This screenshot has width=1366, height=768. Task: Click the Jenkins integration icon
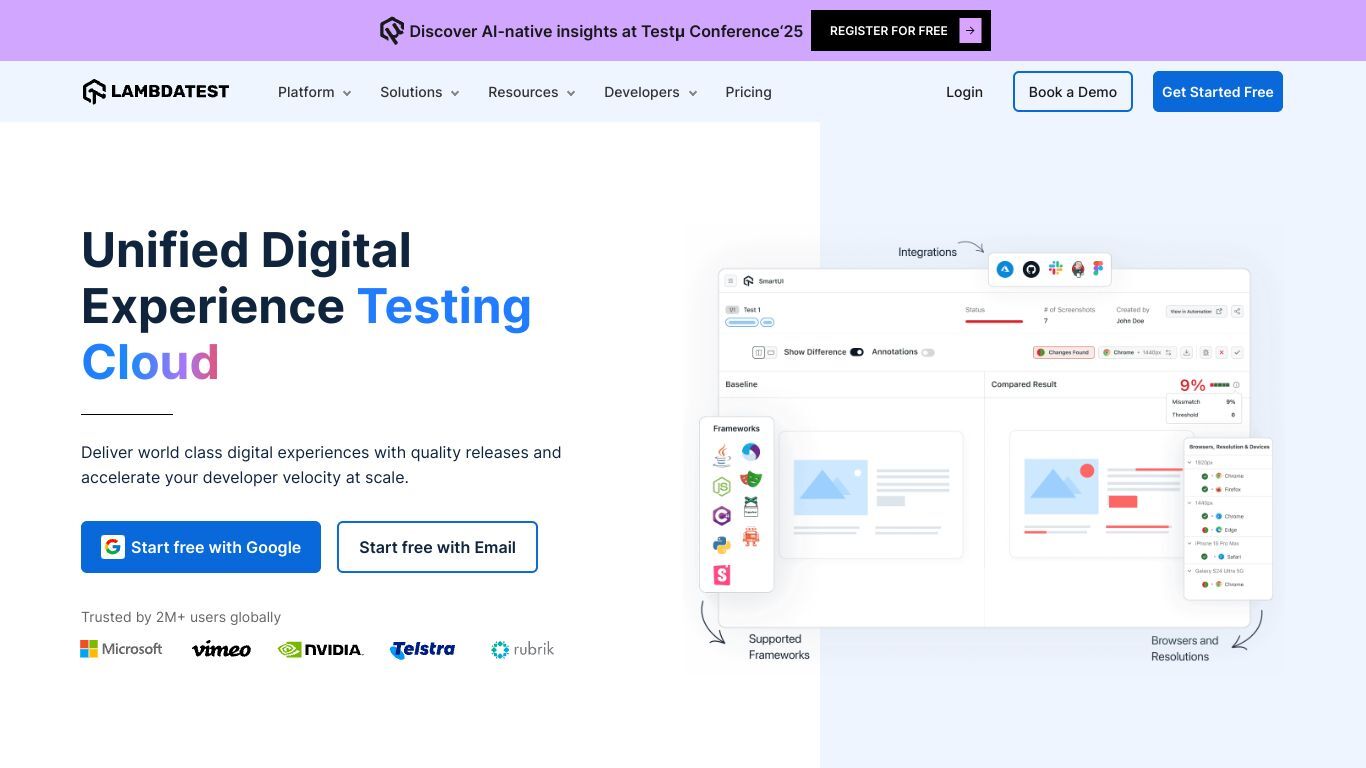(1078, 269)
